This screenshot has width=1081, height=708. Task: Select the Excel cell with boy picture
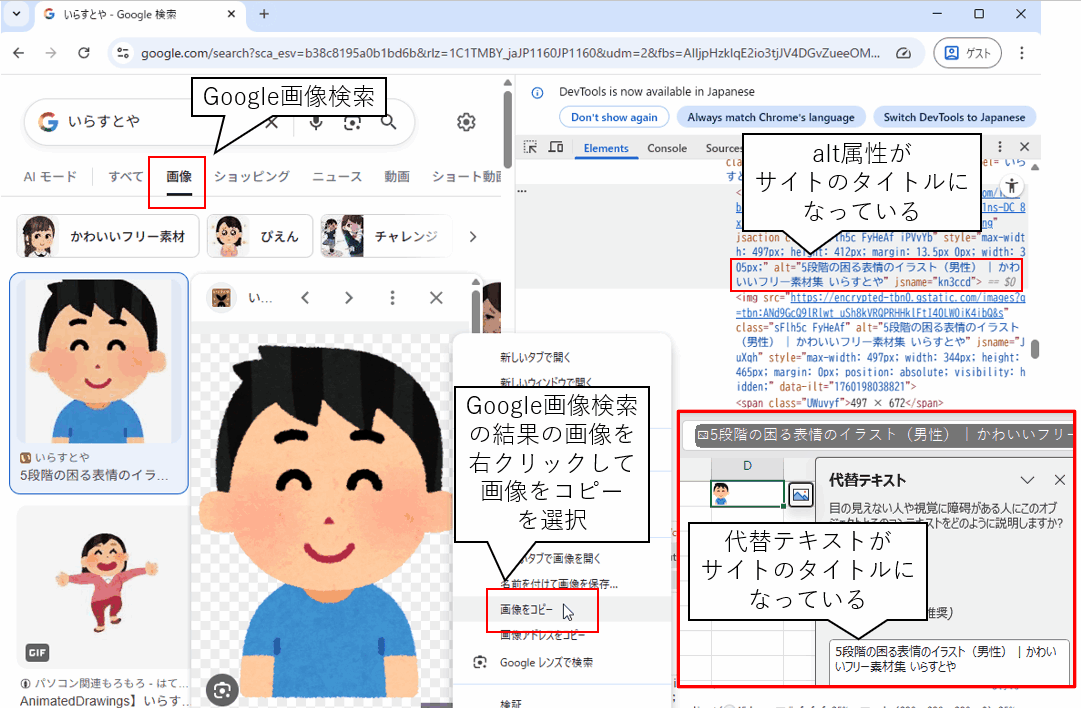(747, 494)
